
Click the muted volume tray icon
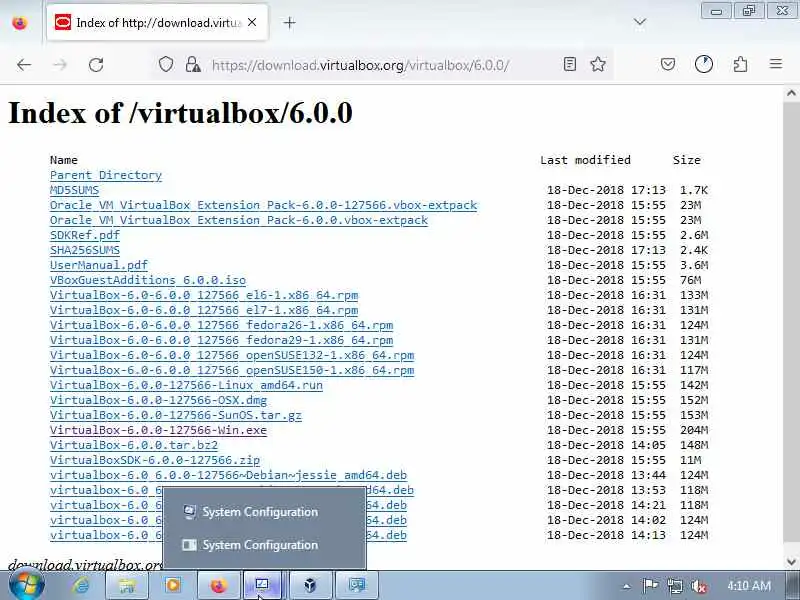(699, 586)
